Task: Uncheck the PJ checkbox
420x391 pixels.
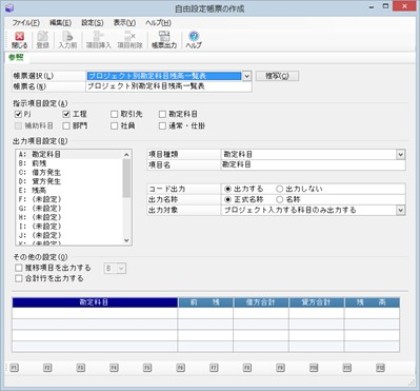Action: tap(18, 114)
